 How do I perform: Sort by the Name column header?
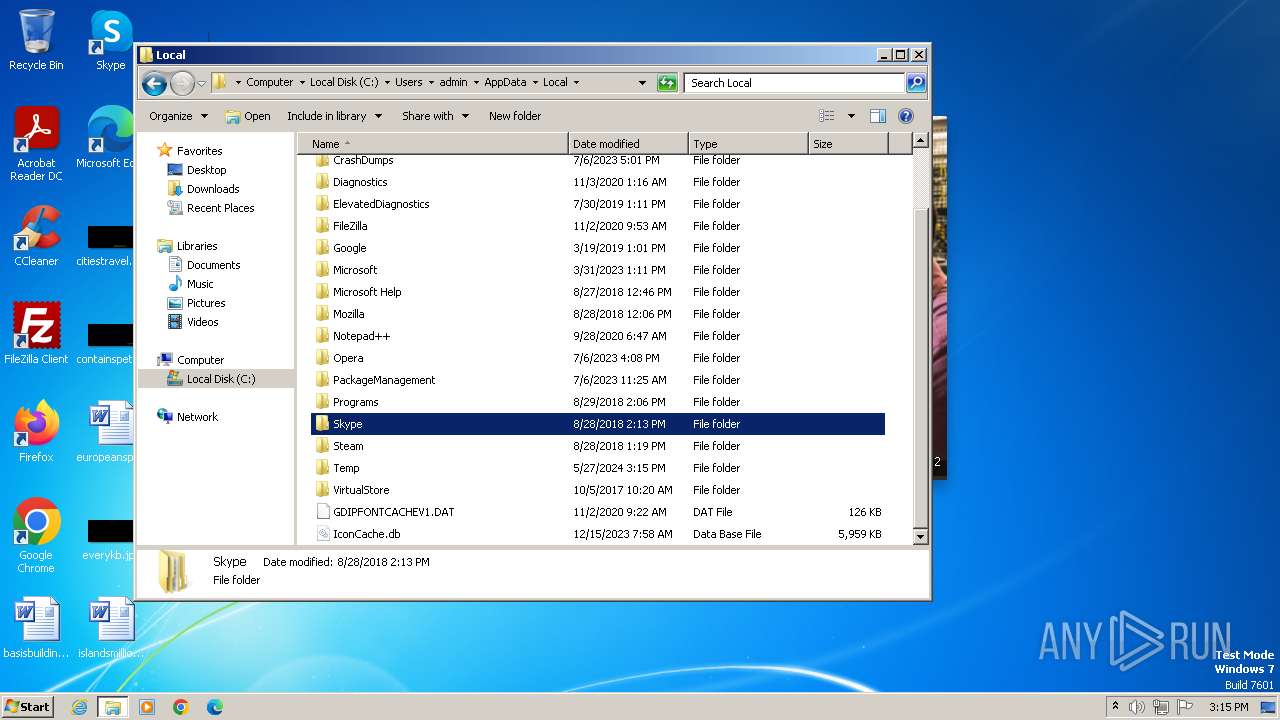433,144
